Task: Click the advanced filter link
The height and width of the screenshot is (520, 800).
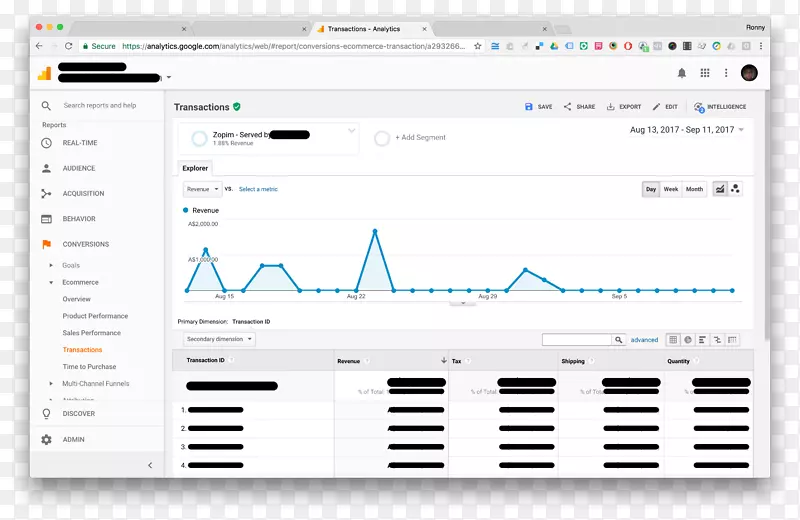Action: click(644, 340)
